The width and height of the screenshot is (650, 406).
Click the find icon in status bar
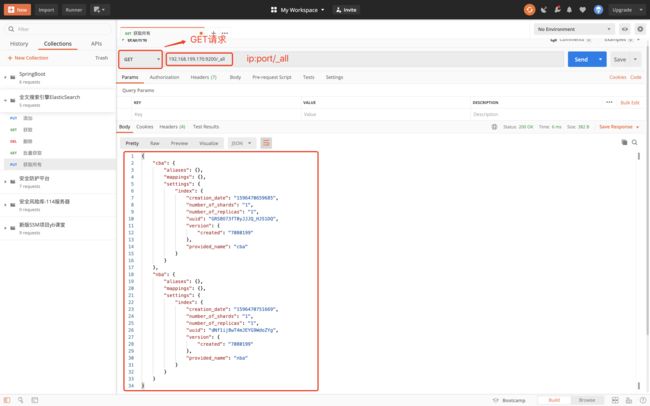pos(20,400)
